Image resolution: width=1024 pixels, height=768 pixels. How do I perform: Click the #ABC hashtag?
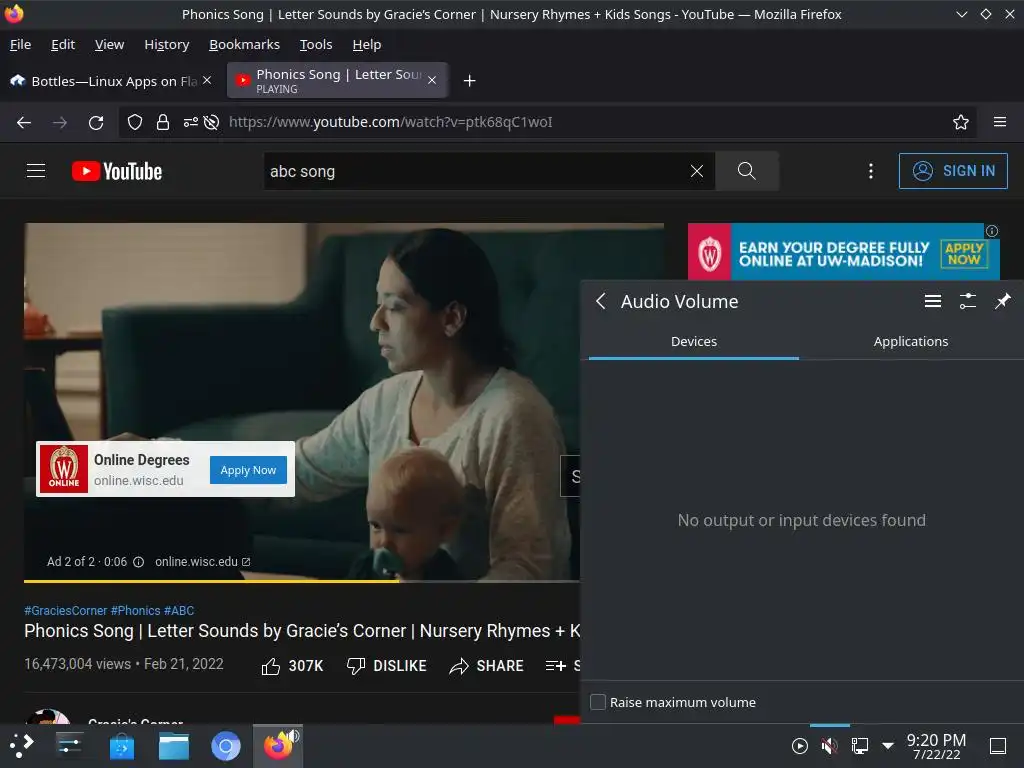coord(179,611)
